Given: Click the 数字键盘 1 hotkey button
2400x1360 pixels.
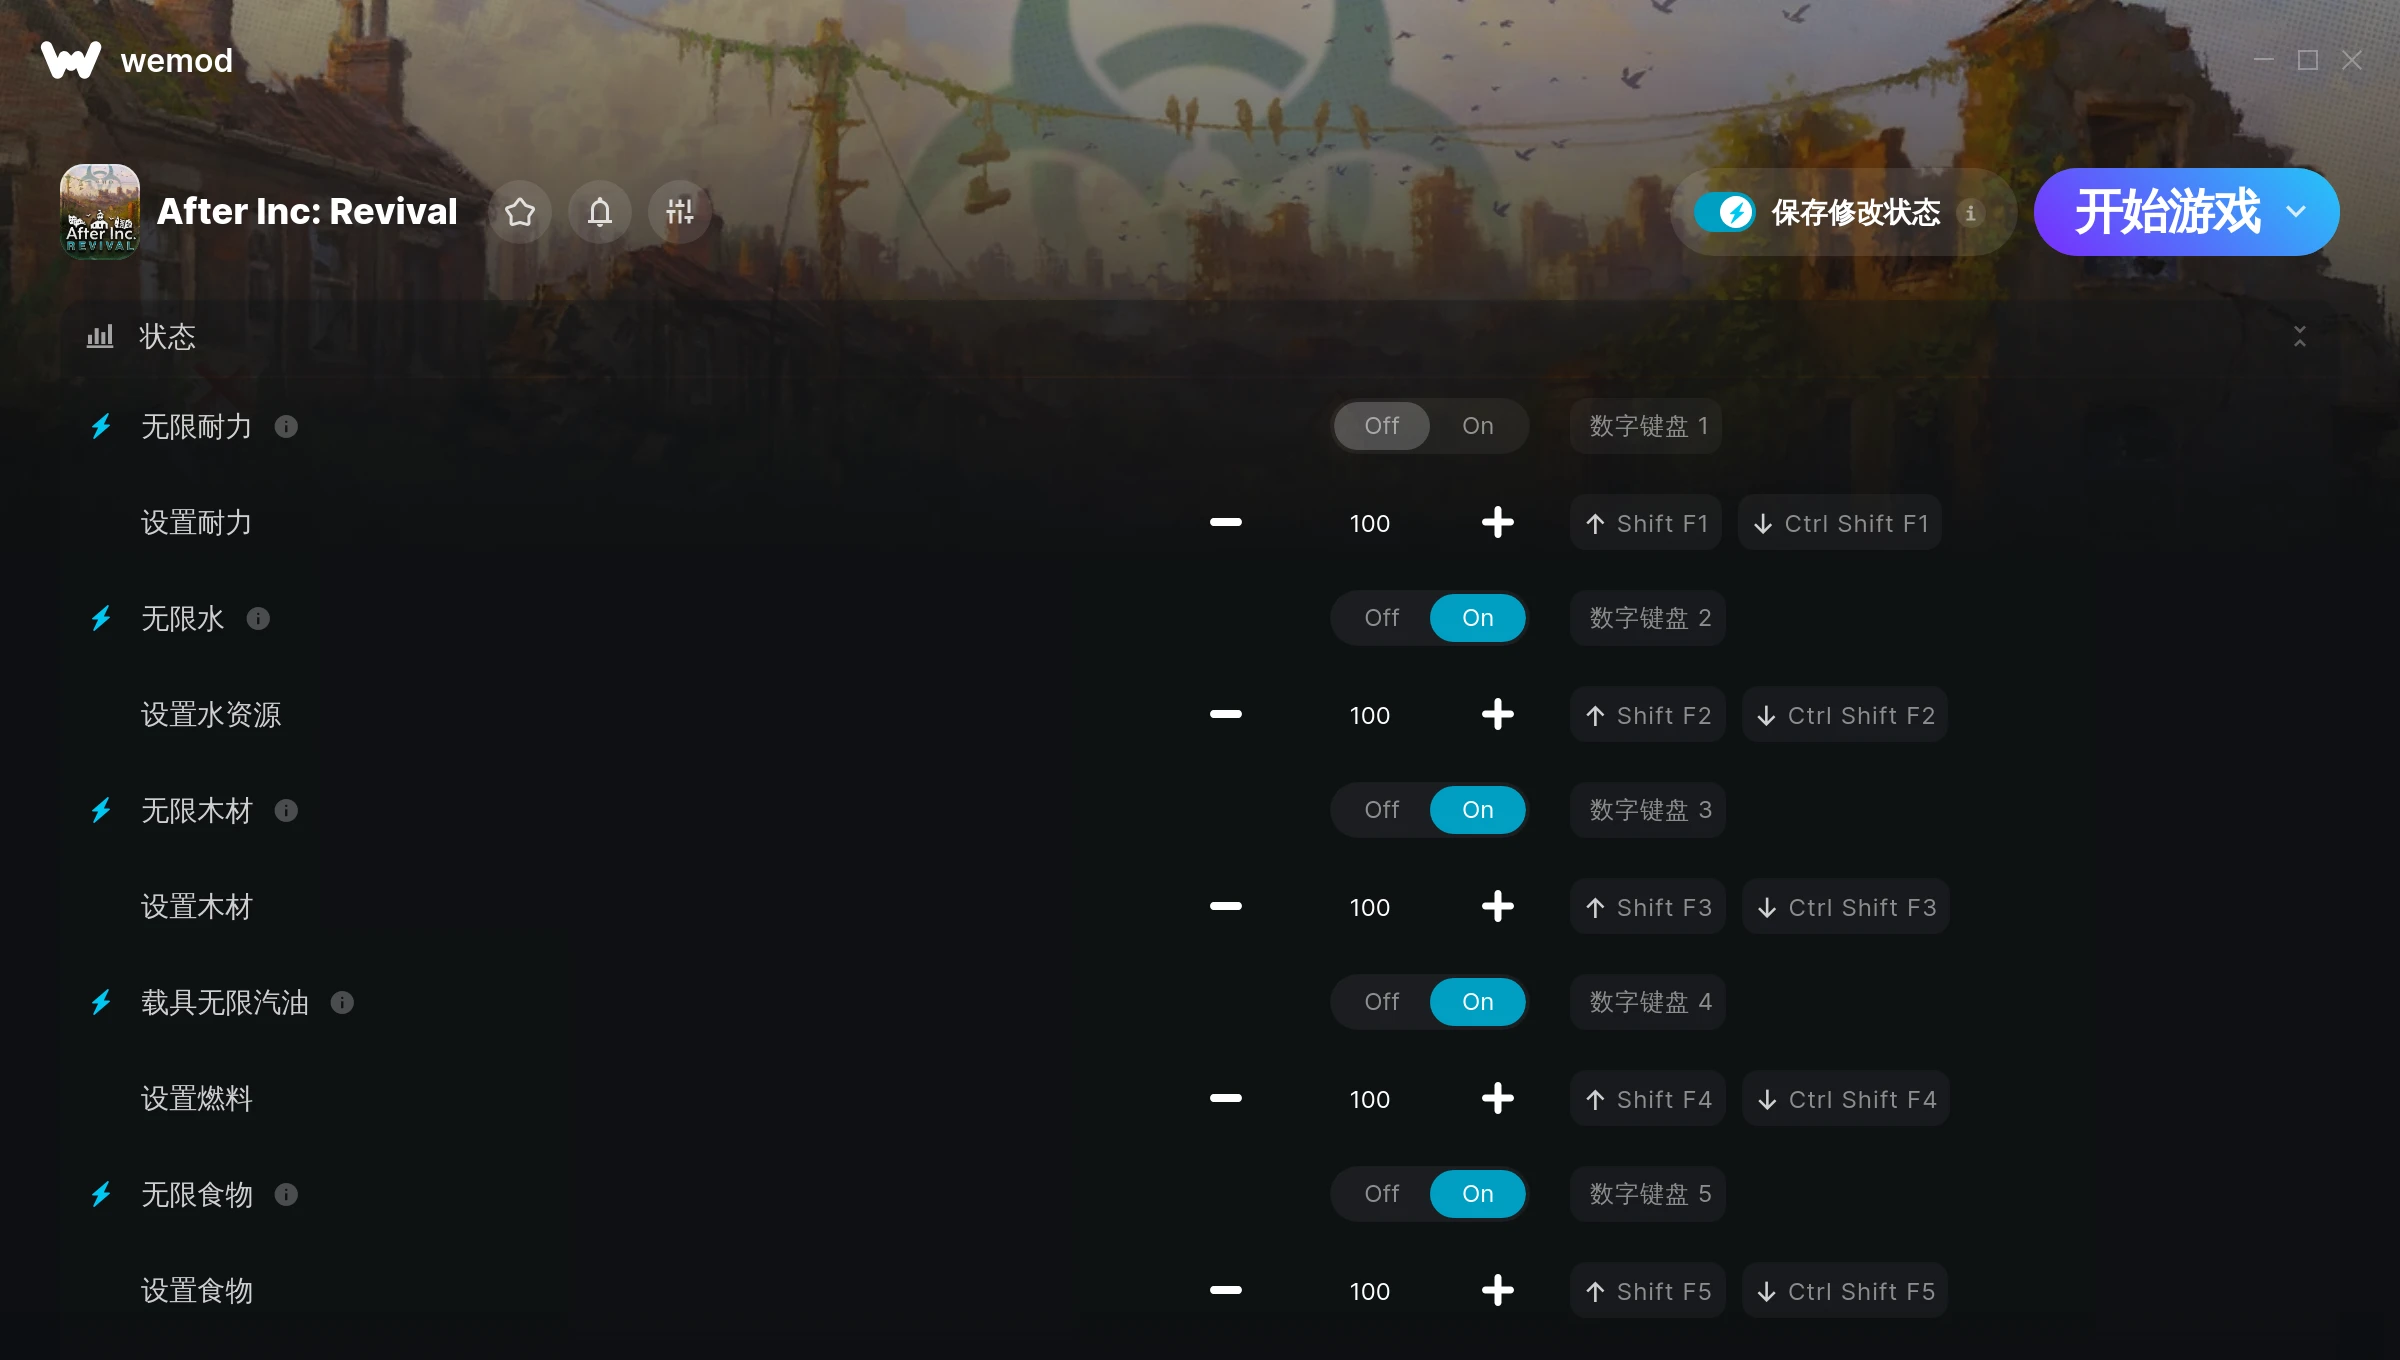Looking at the screenshot, I should tap(1646, 426).
